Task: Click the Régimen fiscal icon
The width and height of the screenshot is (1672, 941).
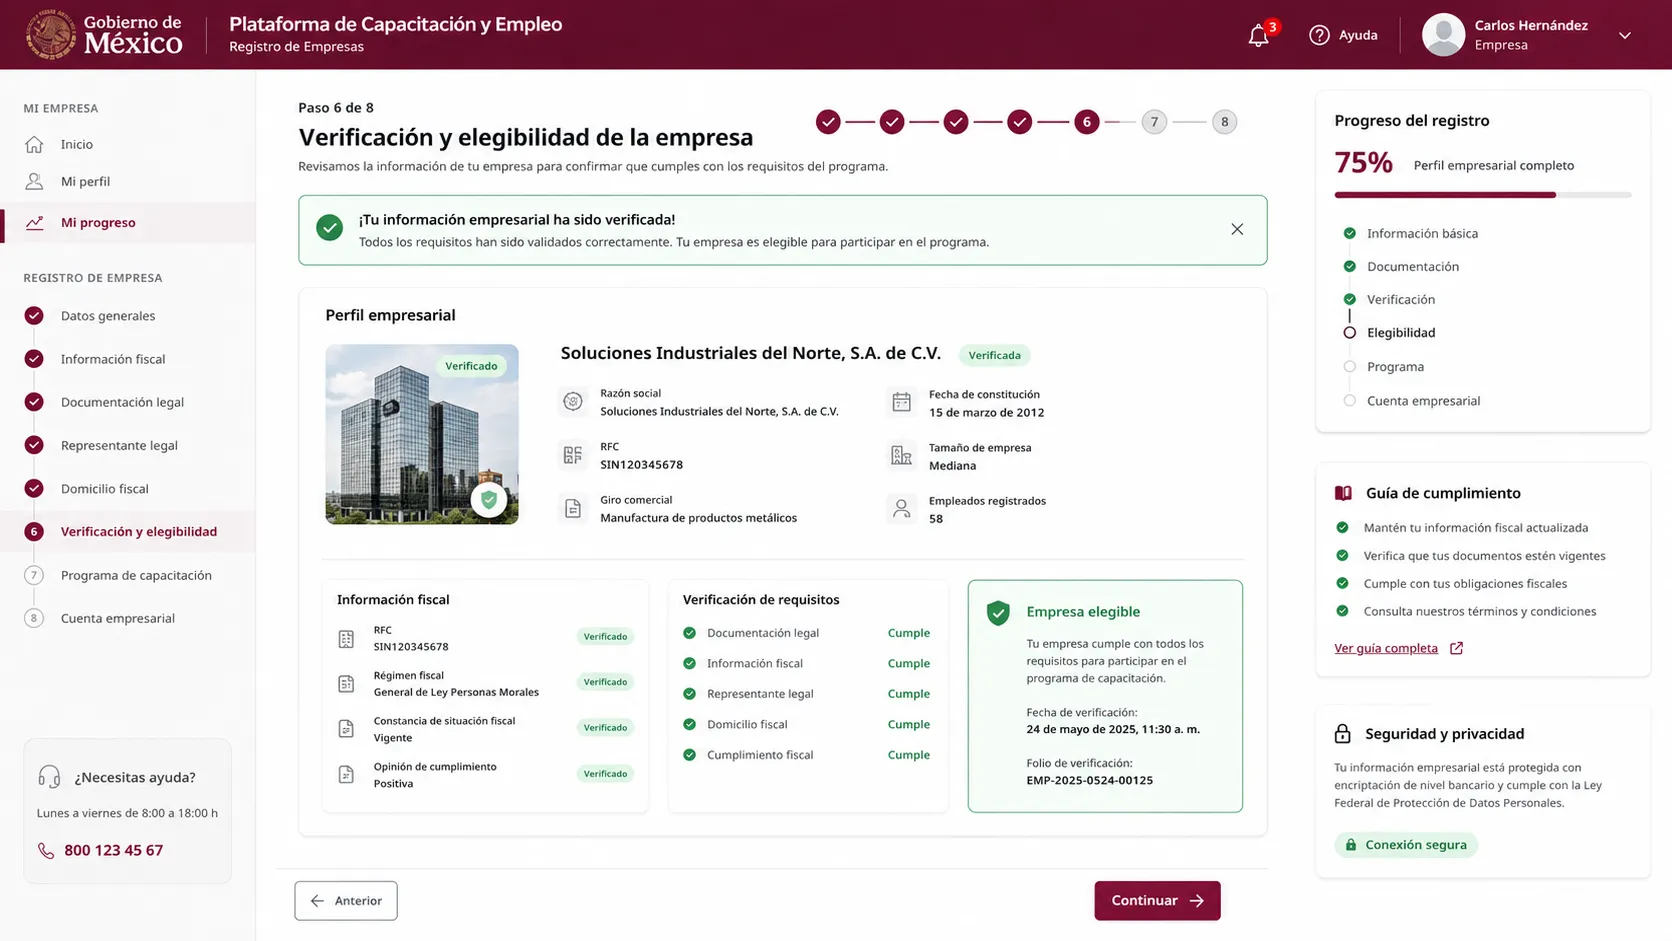Action: [346, 683]
